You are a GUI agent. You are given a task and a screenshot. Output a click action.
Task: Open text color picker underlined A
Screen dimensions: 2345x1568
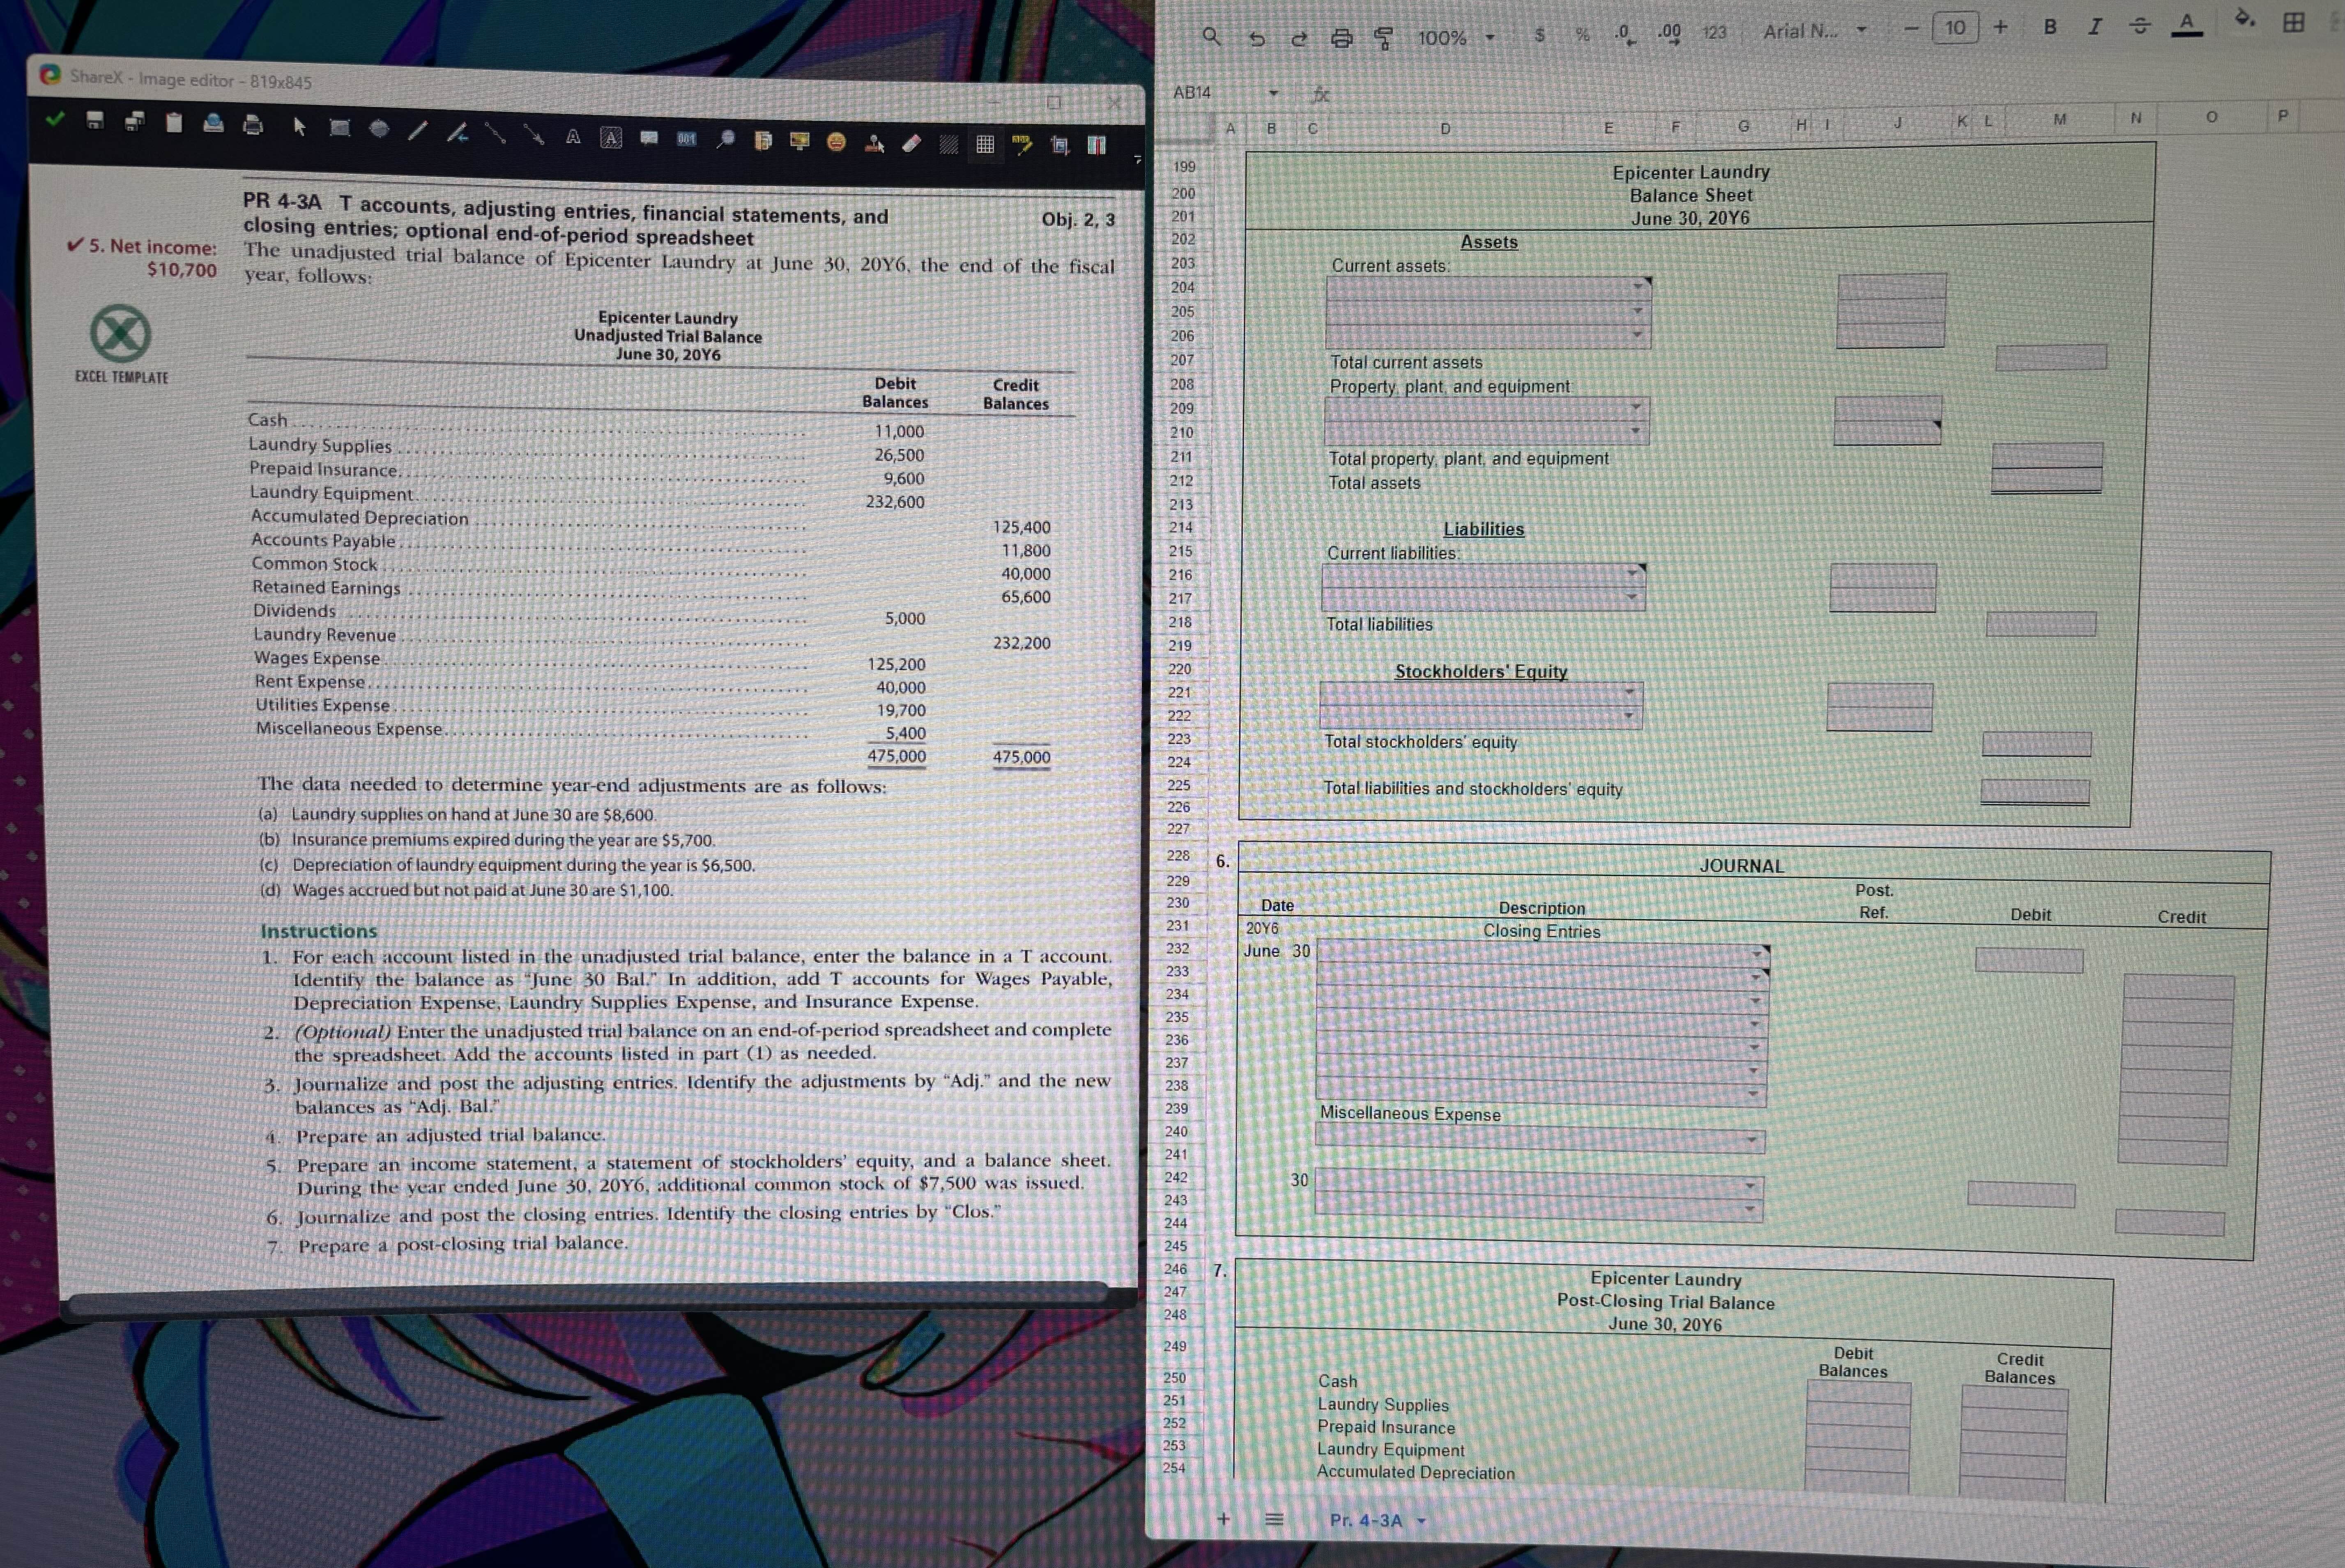tap(2187, 24)
